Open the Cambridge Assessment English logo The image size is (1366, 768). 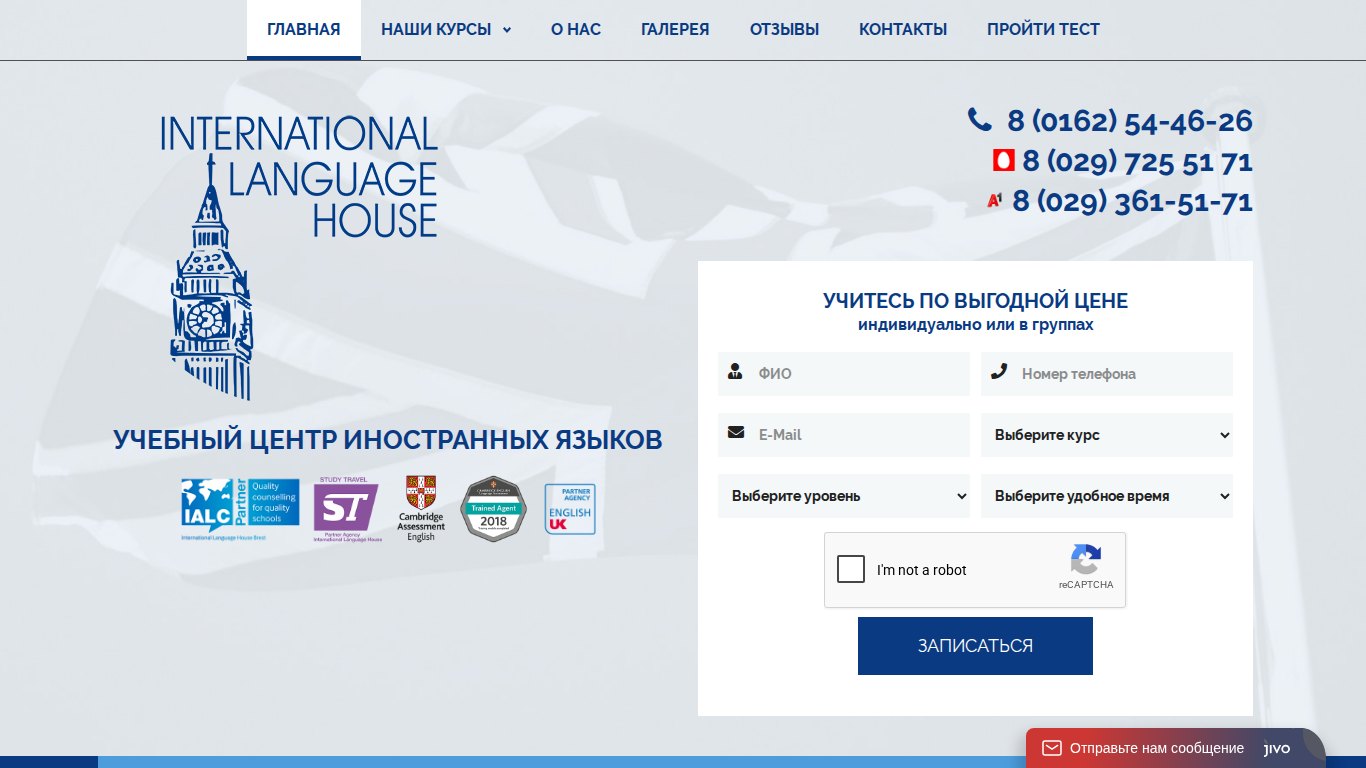tap(421, 509)
